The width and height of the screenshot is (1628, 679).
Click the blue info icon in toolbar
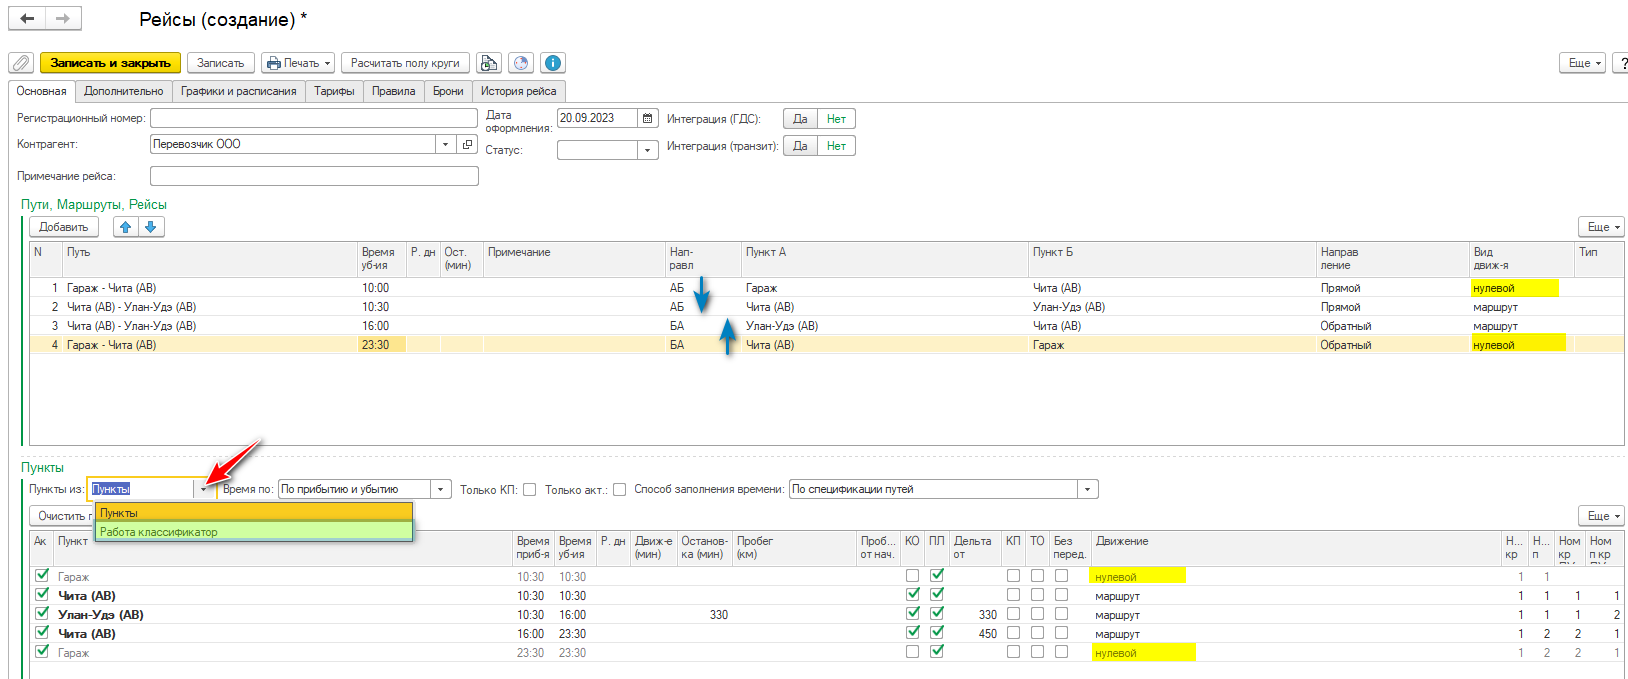click(552, 63)
